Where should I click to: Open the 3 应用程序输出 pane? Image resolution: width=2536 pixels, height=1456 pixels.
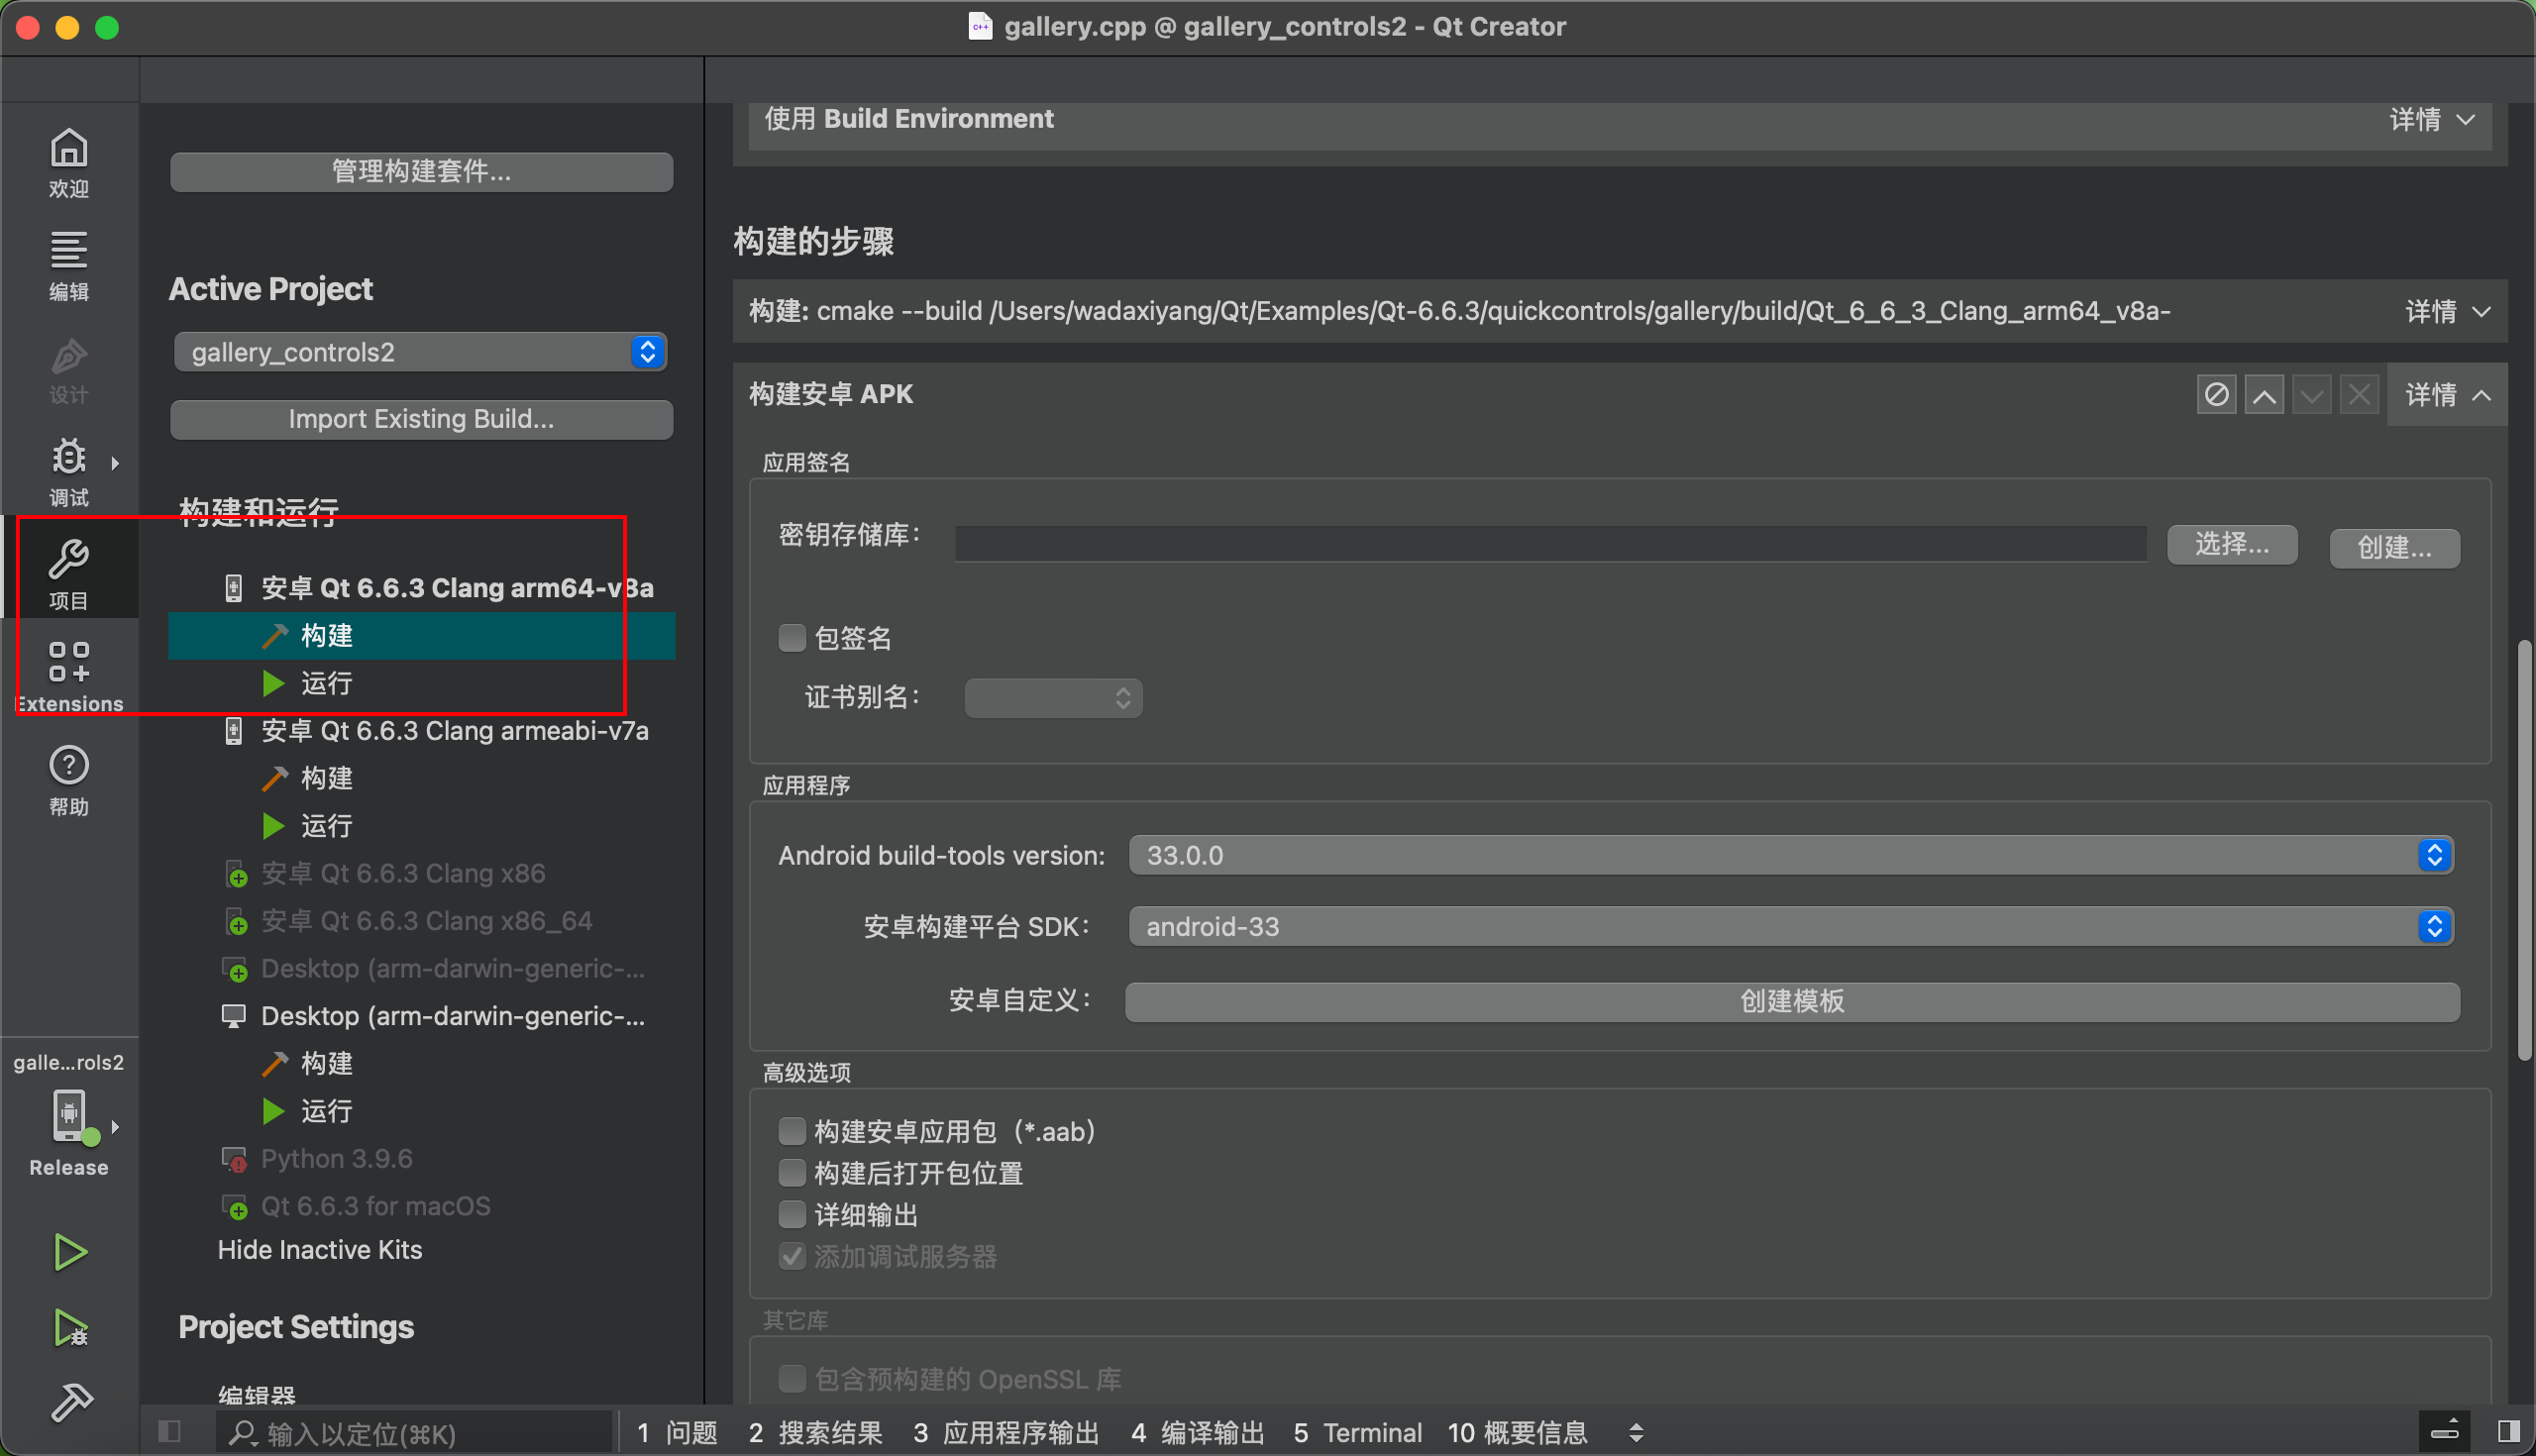(1006, 1432)
